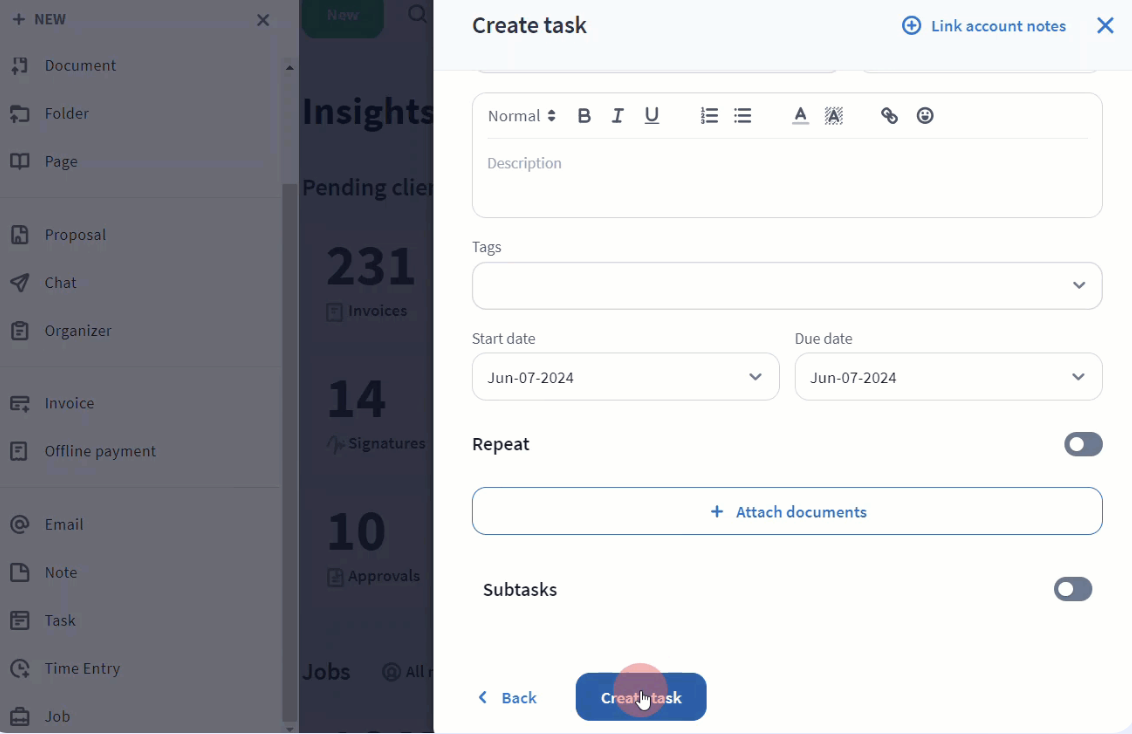Enable the Repeat toggle
This screenshot has height=734, width=1132.
[1083, 444]
